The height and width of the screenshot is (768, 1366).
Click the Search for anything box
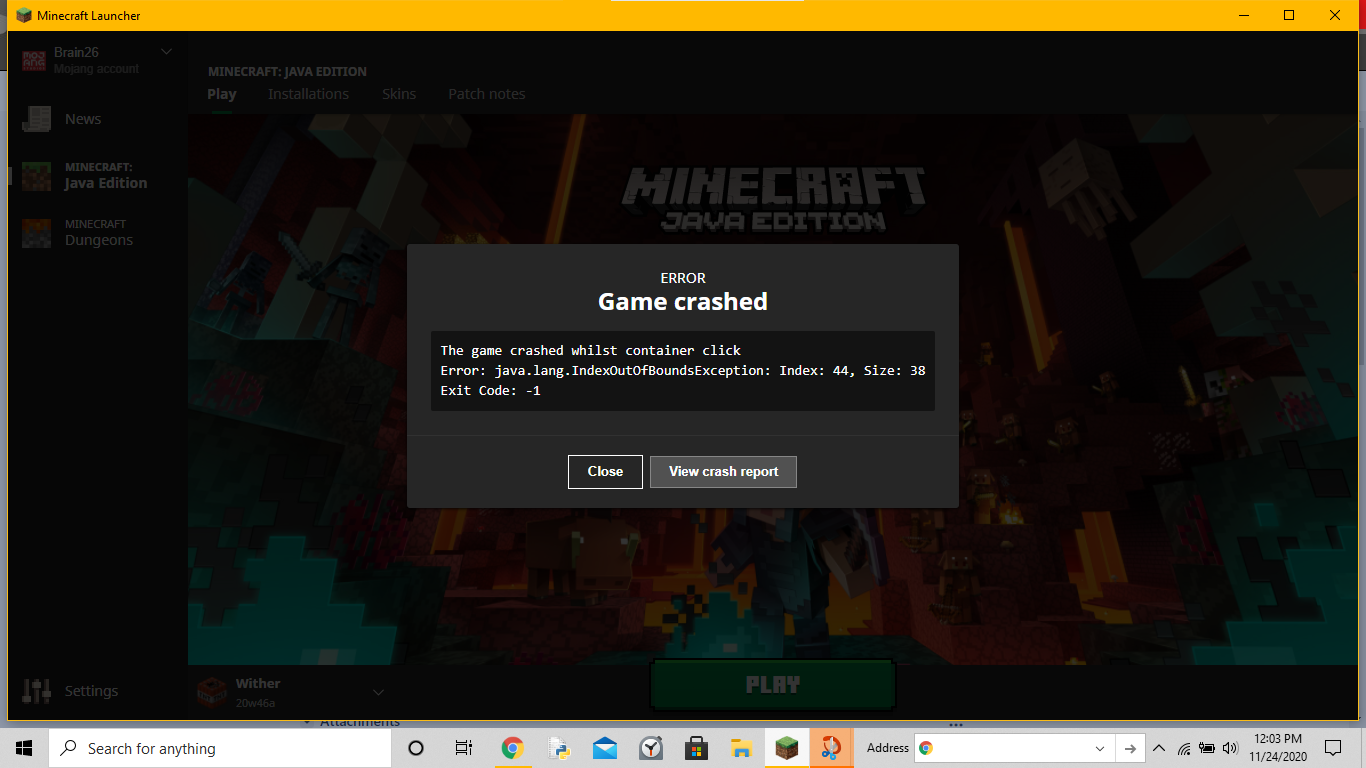point(220,748)
